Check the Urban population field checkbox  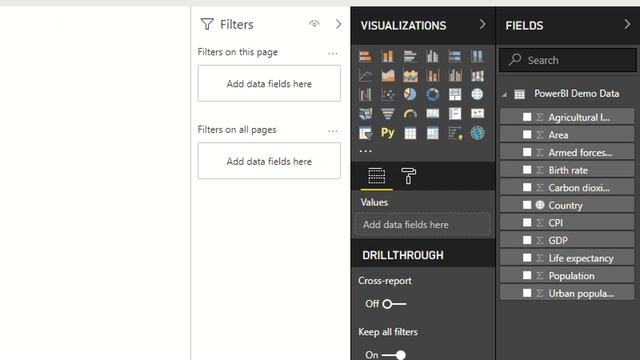click(x=527, y=293)
